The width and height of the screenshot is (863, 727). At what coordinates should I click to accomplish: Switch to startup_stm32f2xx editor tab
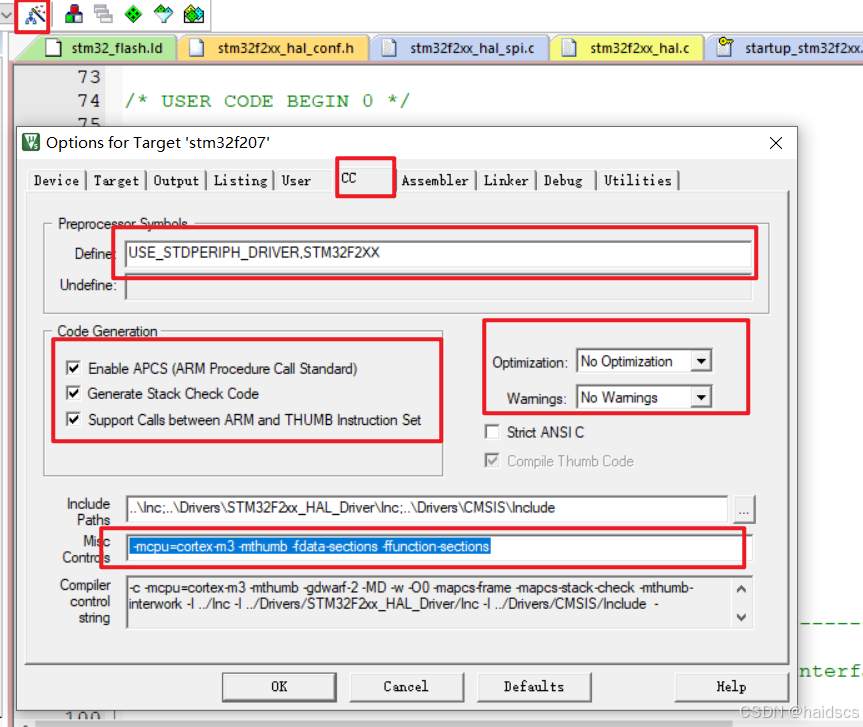[787, 48]
